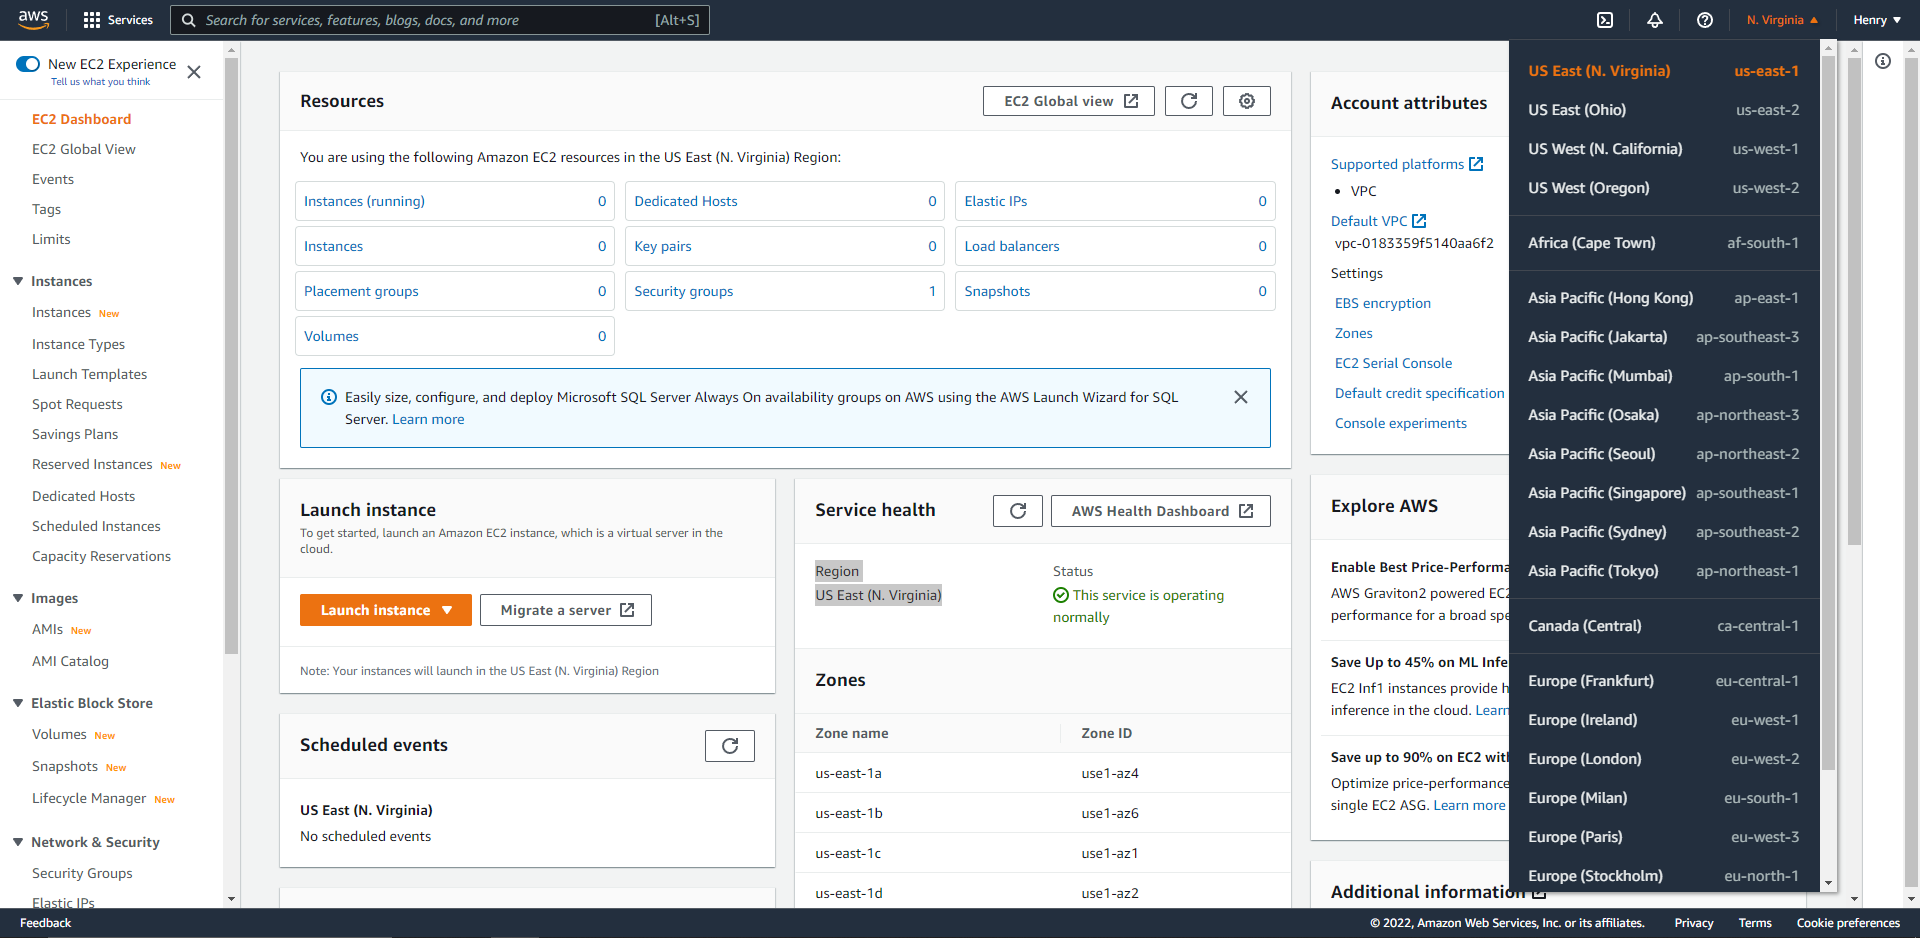Open the help question-mark icon
This screenshot has width=1920, height=938.
(1706, 20)
